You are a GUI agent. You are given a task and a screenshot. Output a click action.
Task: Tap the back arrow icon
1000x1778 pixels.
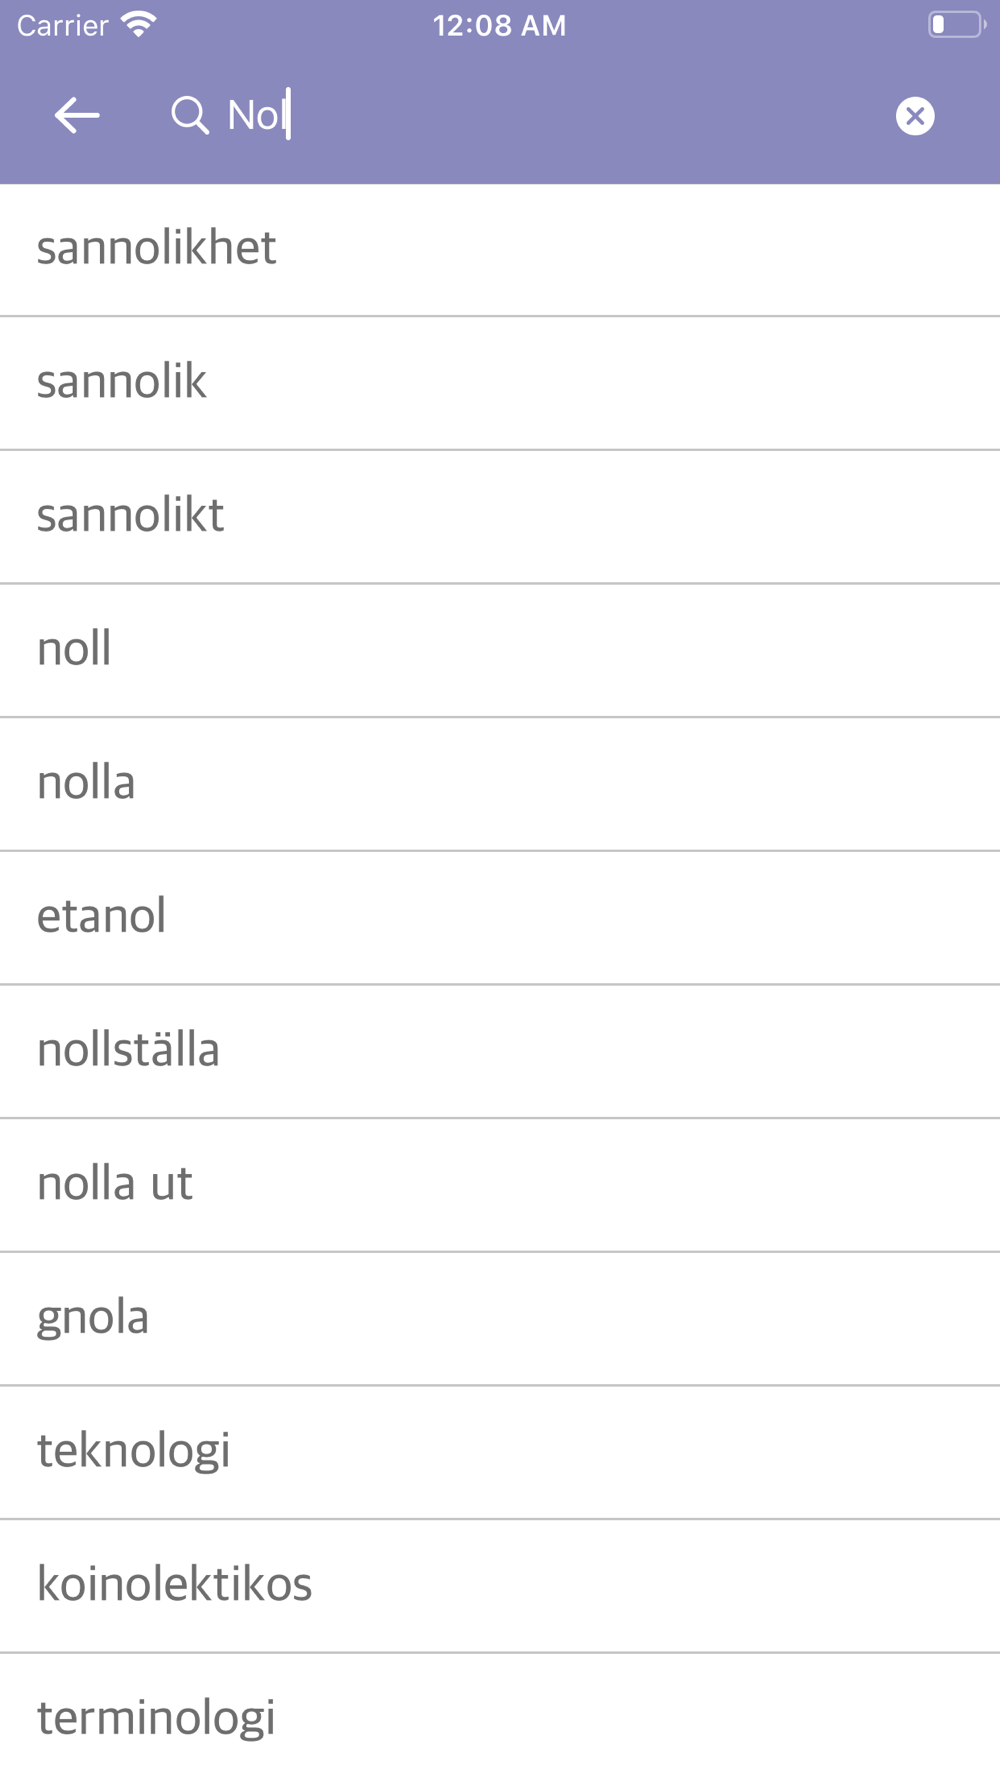[x=77, y=116]
